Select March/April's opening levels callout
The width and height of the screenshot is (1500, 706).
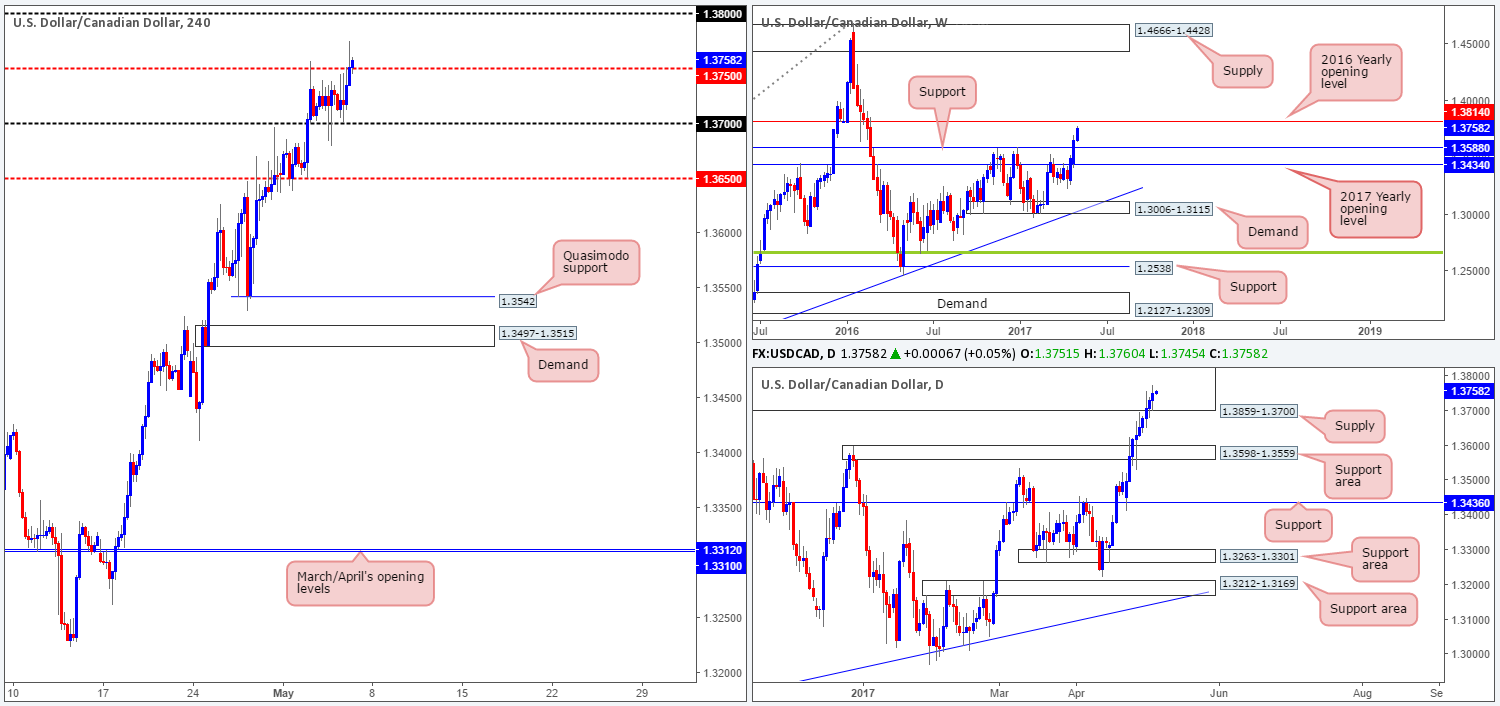pyautogui.click(x=360, y=584)
